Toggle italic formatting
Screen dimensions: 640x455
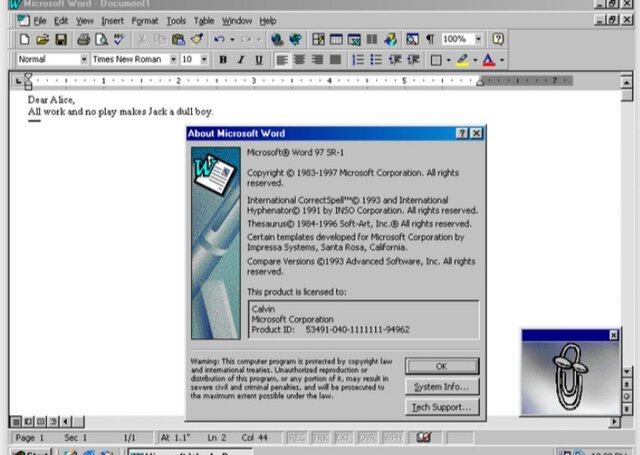tap(241, 60)
